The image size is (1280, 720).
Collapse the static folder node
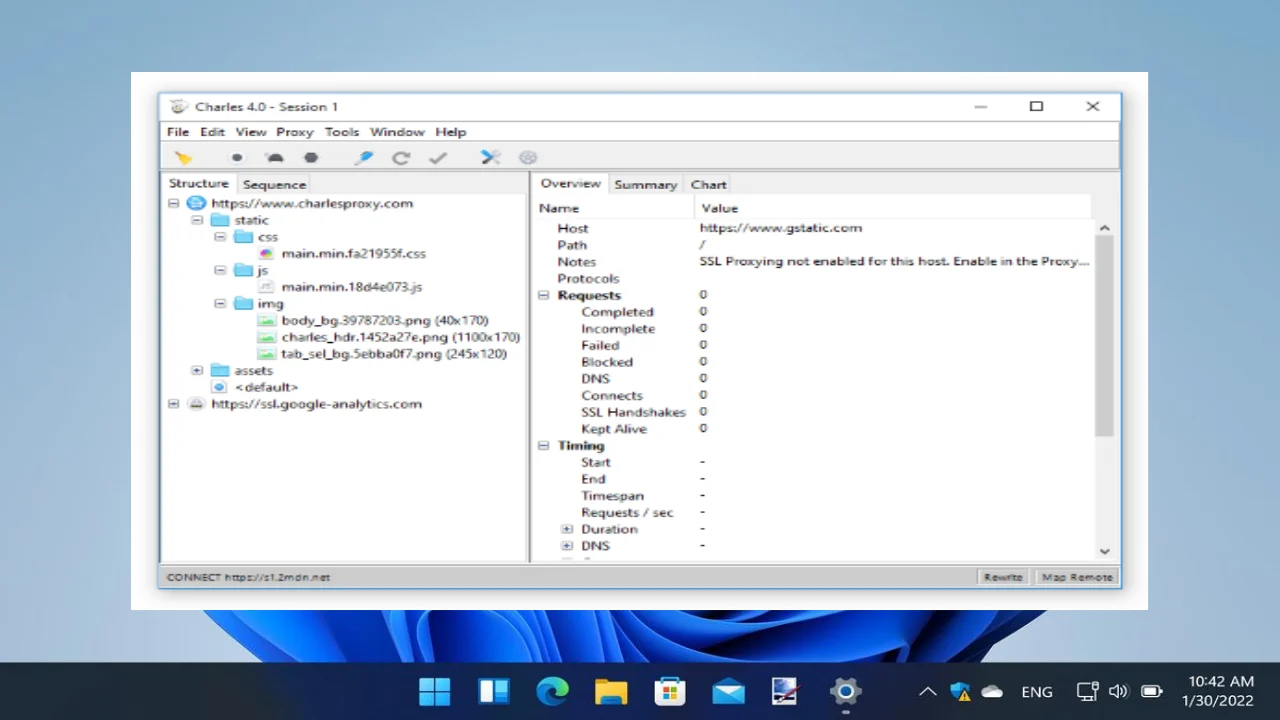[x=197, y=220]
